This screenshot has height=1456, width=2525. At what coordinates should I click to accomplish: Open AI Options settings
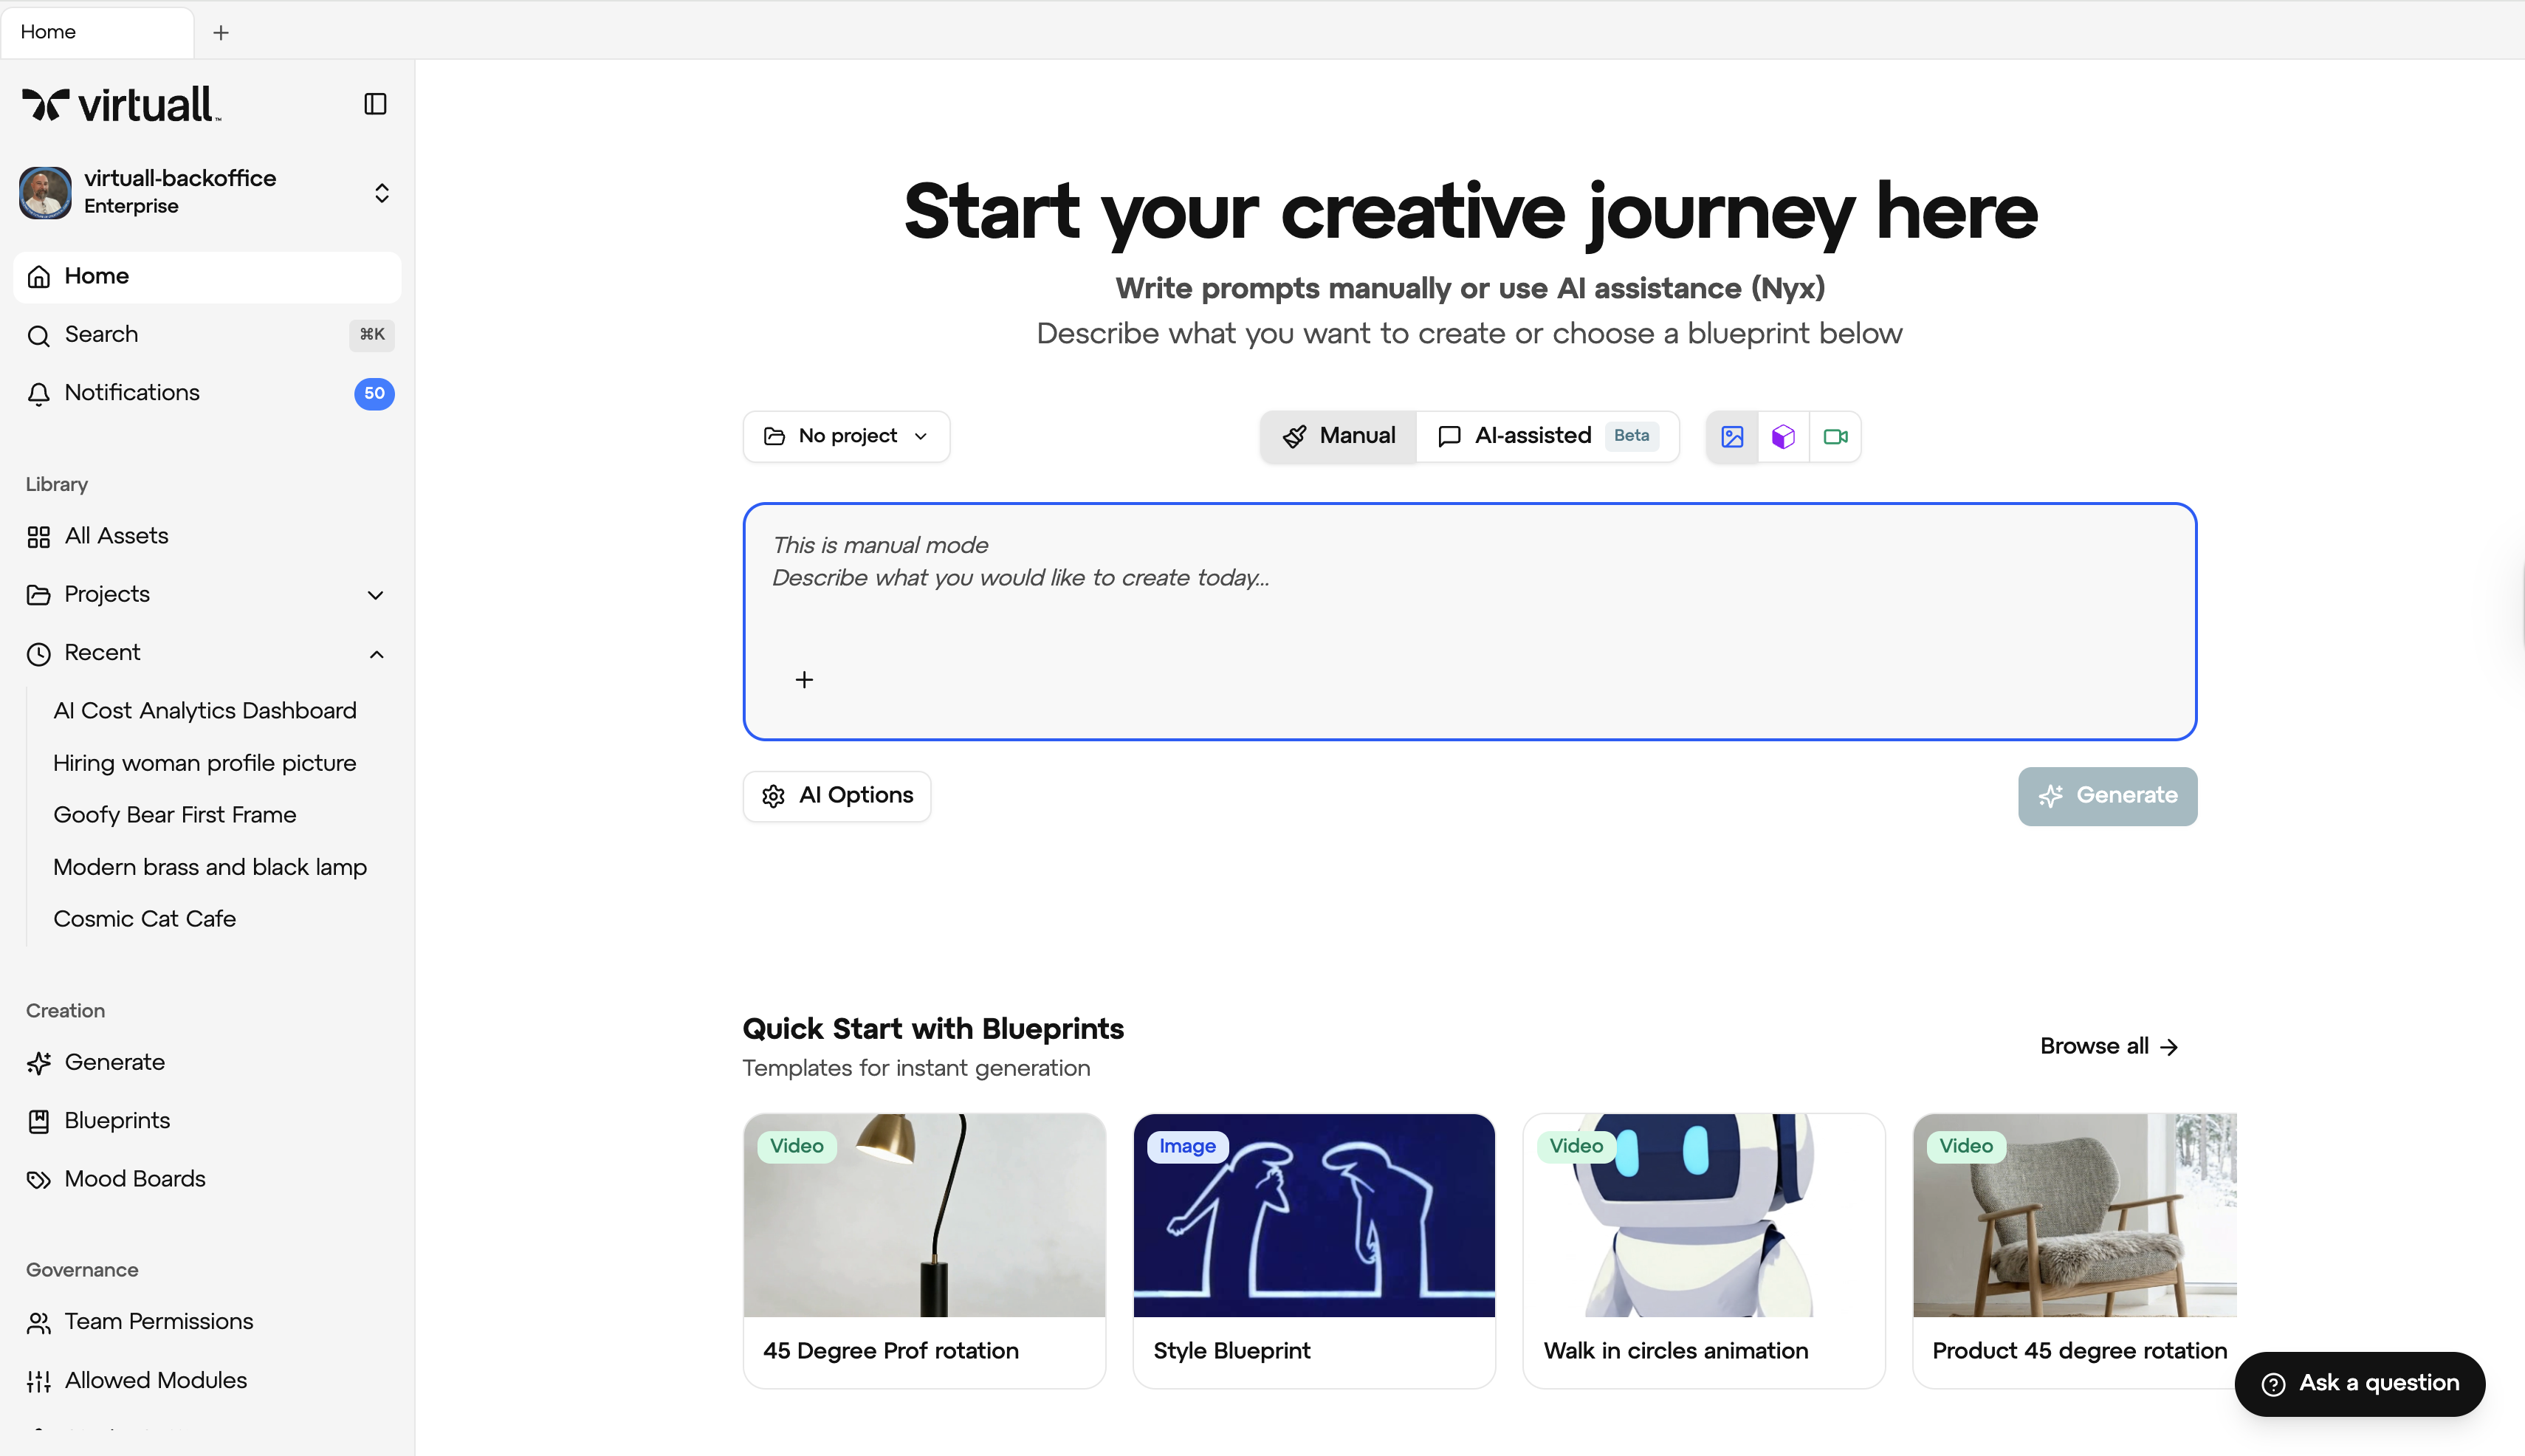[x=837, y=796]
